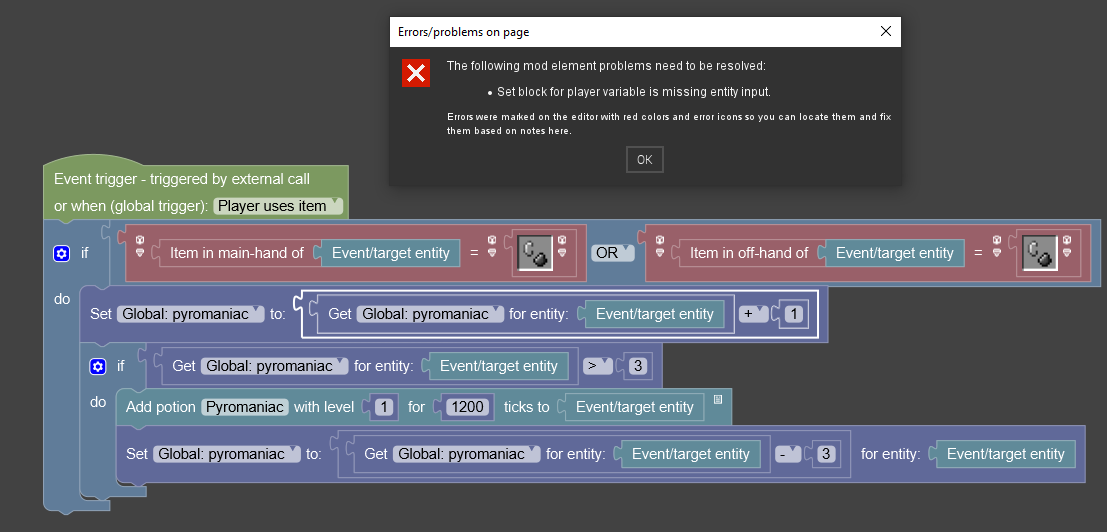Open the outer if block's gear mutator
Viewport: 1107px width, 532px height.
pyautogui.click(x=61, y=253)
